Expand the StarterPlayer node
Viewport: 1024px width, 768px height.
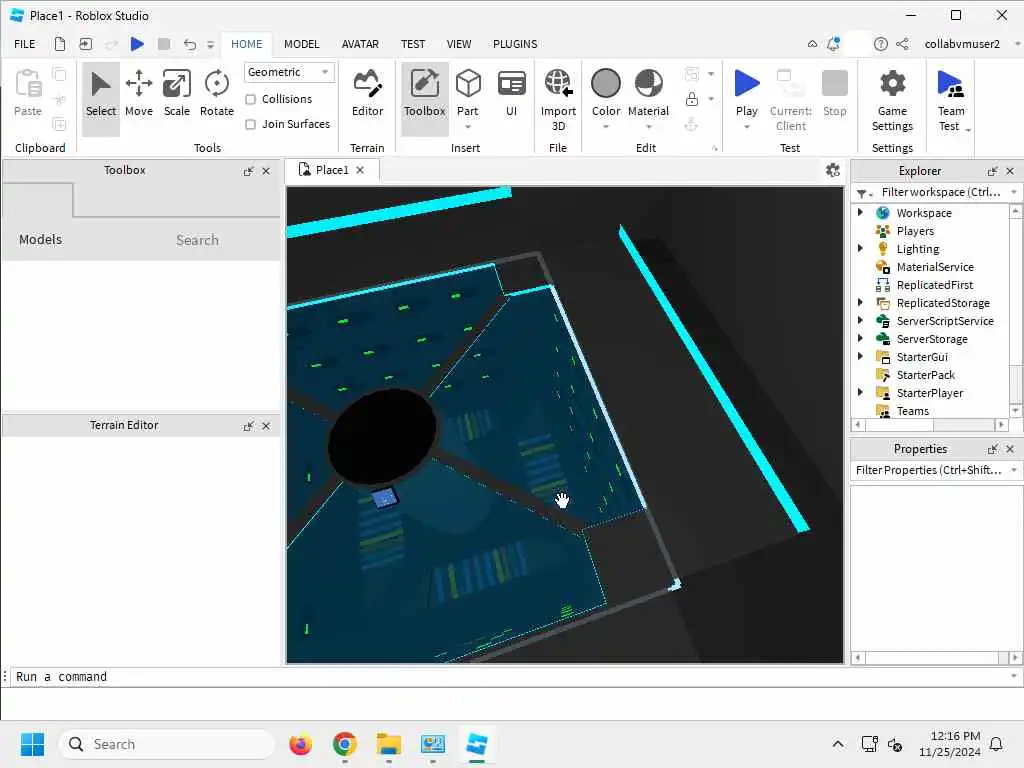click(x=860, y=392)
